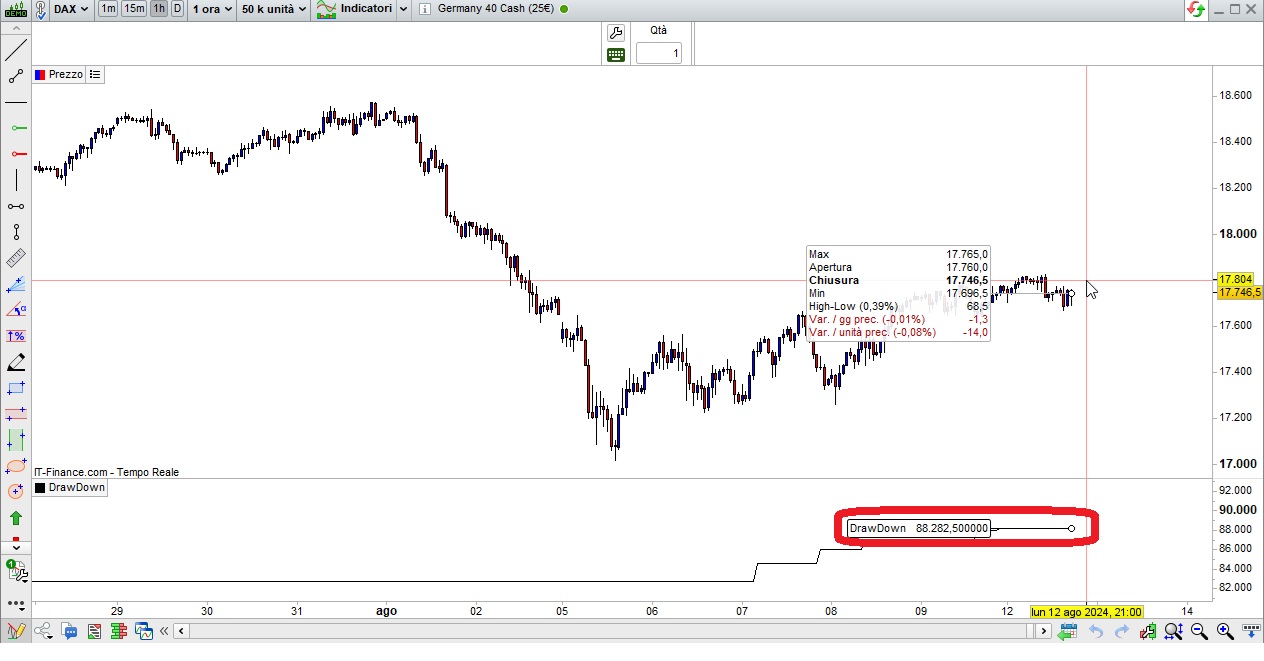
Task: Open the share chart icon
Action: (x=43, y=631)
